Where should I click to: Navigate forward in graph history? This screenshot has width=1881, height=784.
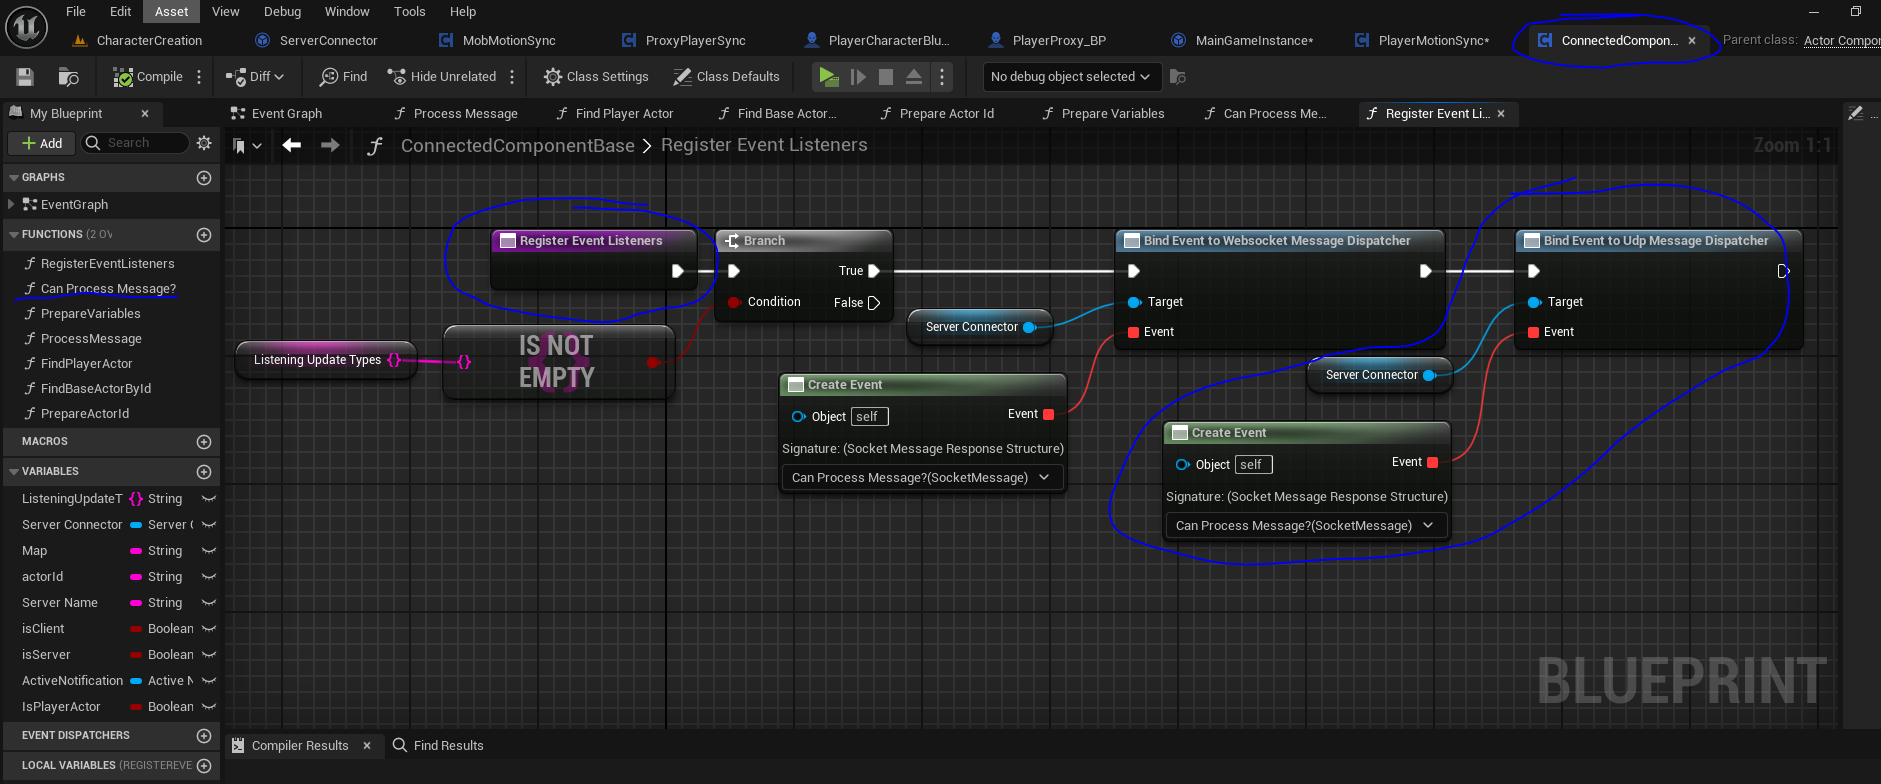(x=330, y=146)
